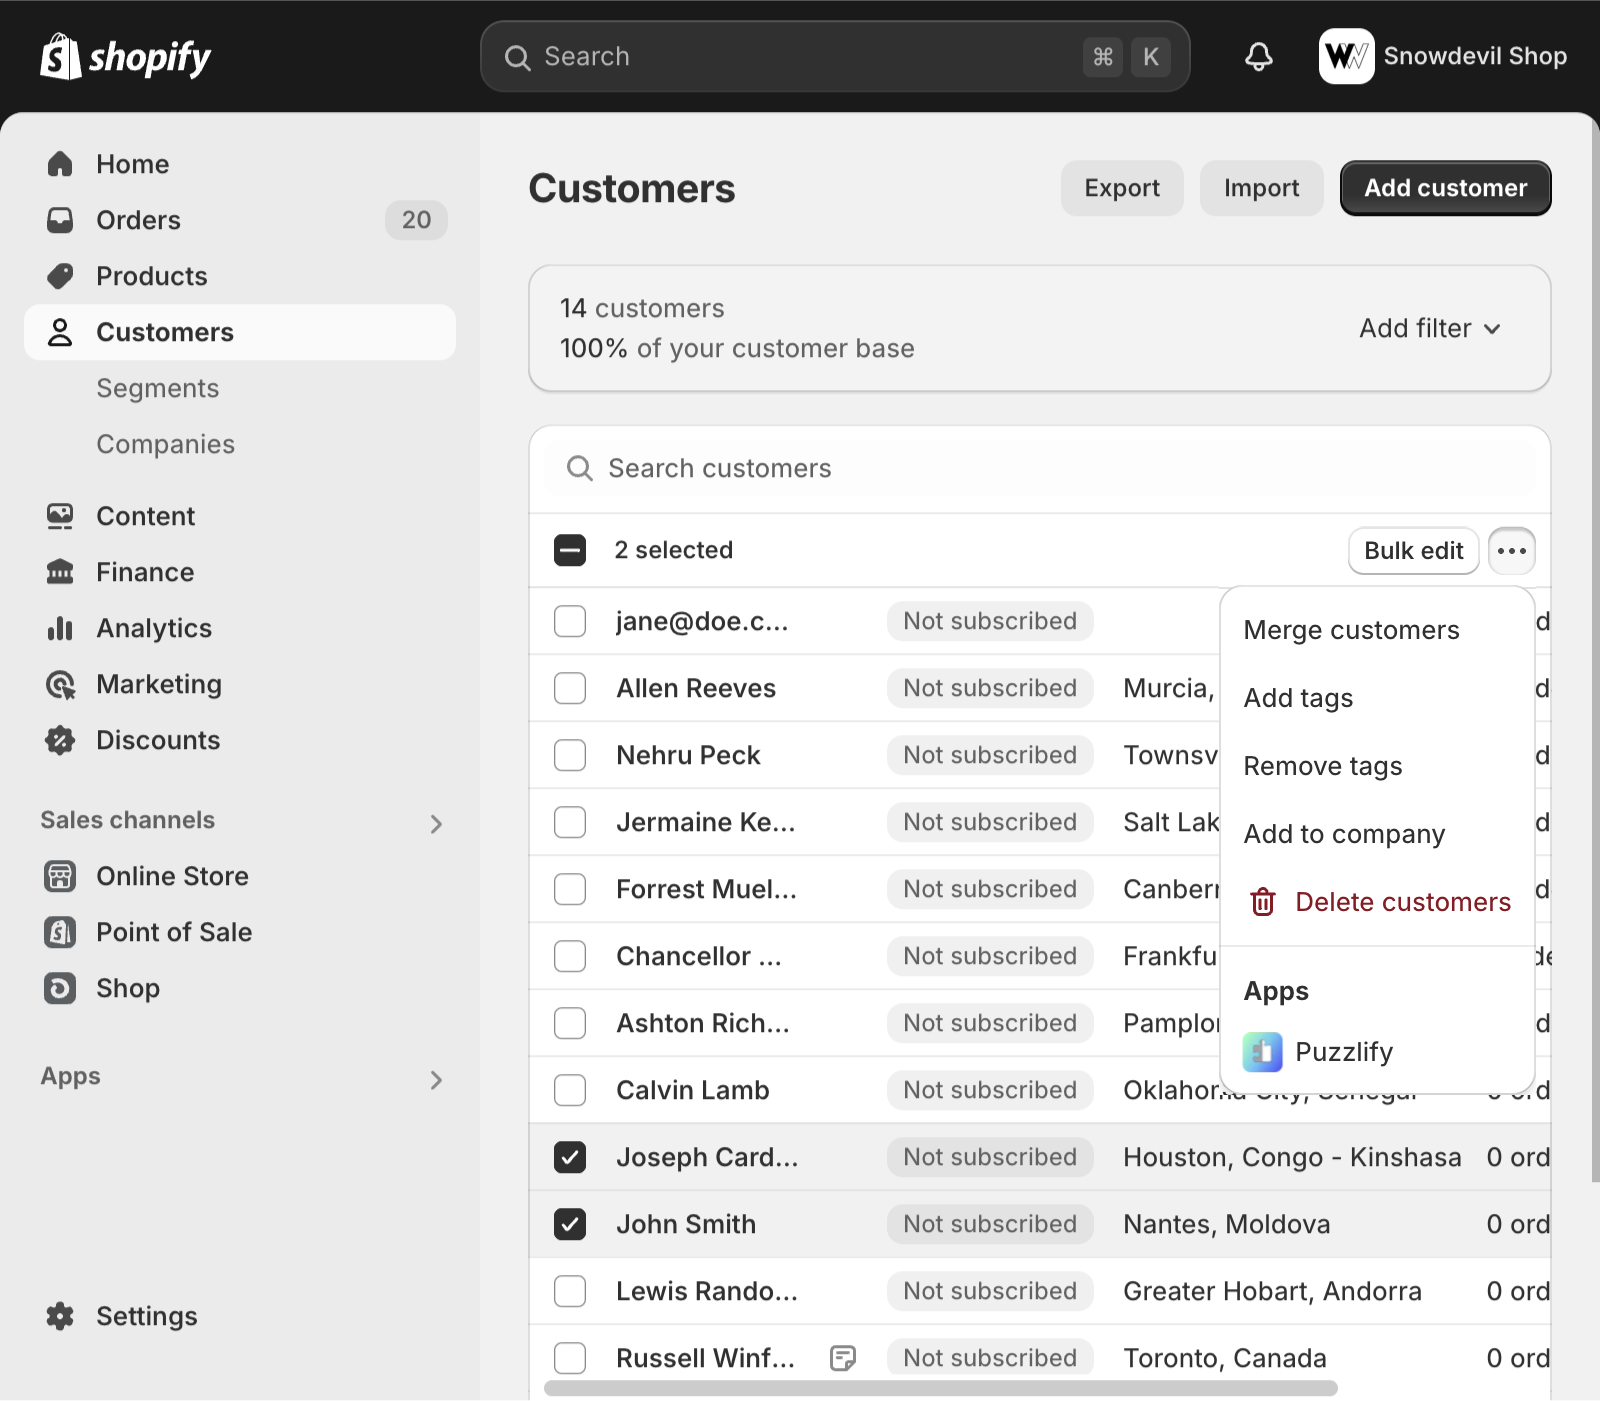
Task: Click the horizontal scrollbar under the table
Action: click(940, 1388)
